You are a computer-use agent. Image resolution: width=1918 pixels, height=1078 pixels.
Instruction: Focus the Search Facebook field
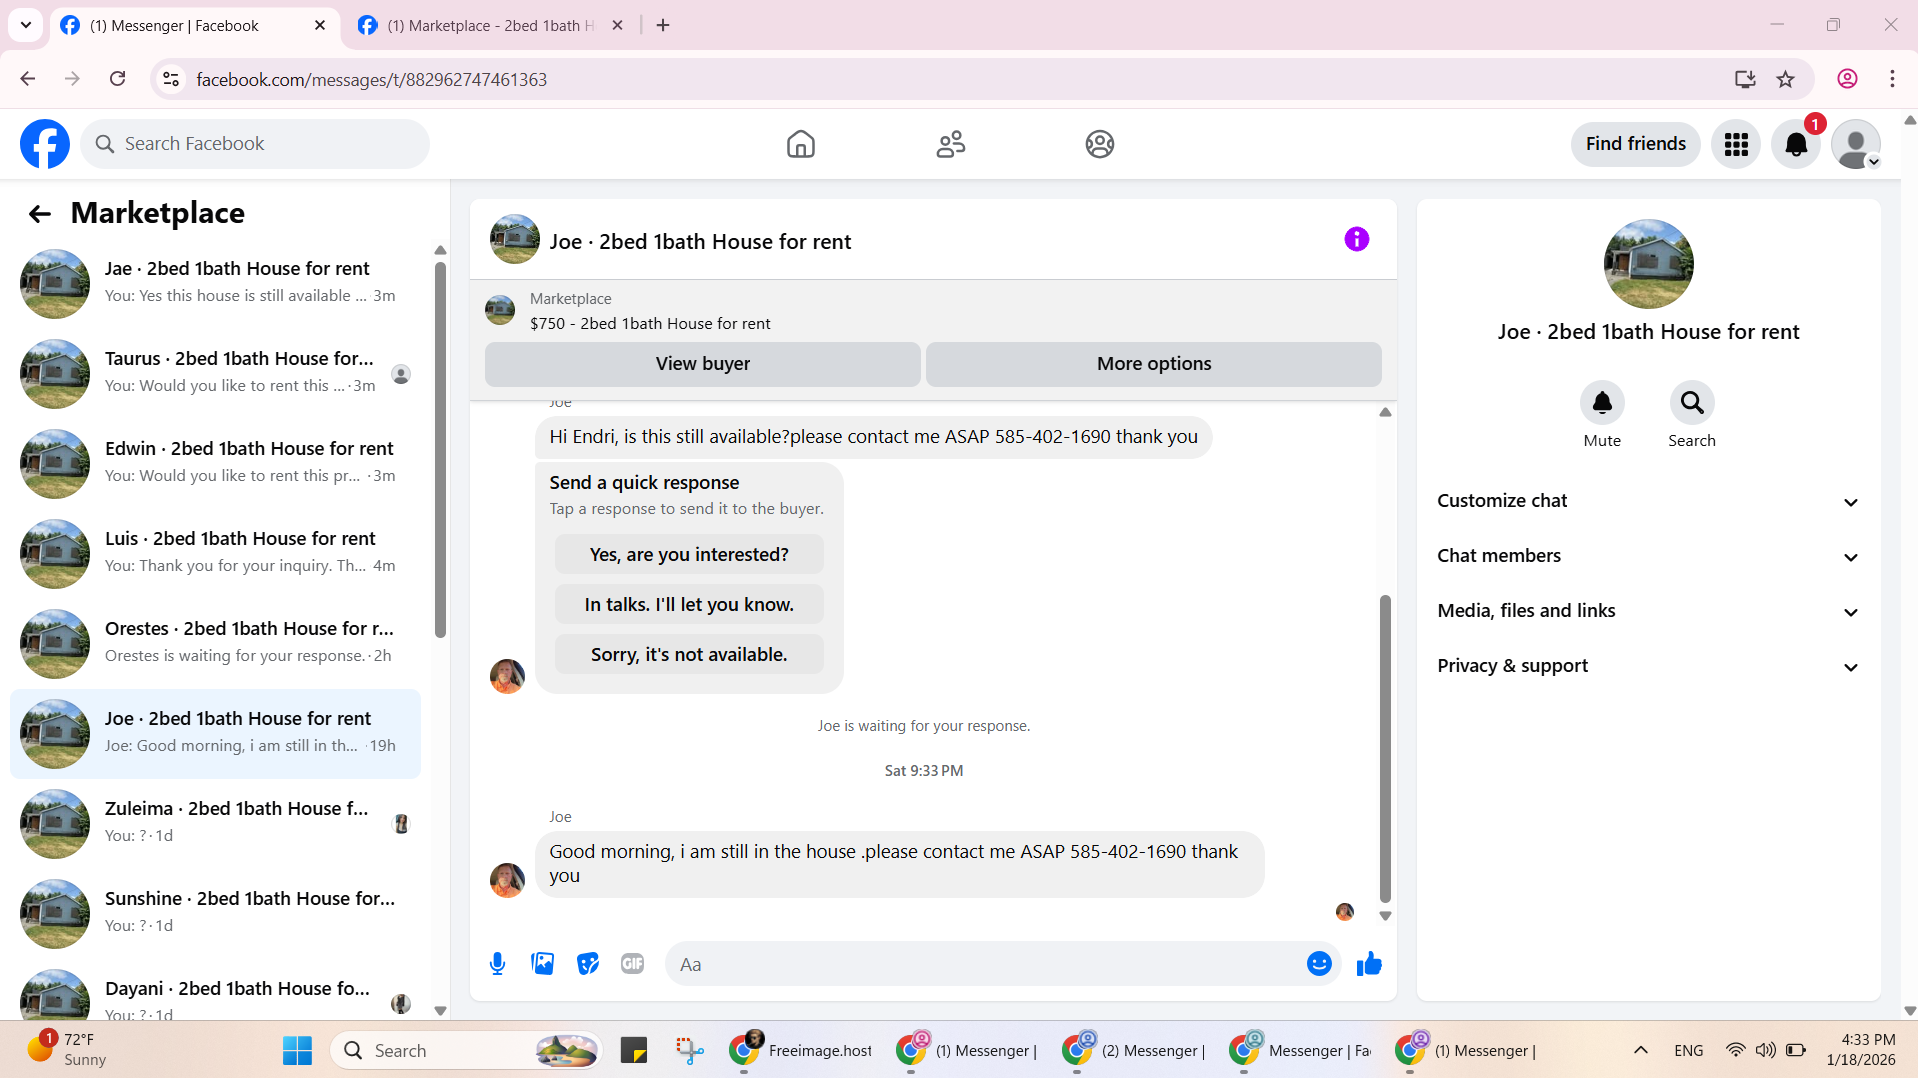(x=255, y=144)
